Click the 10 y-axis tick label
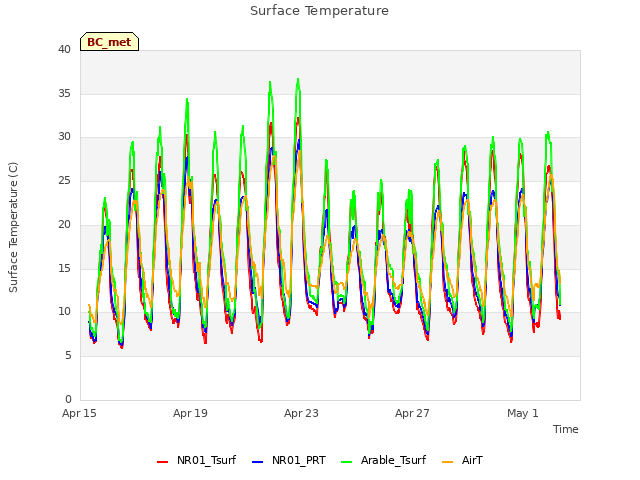The height and width of the screenshot is (480, 640). click(x=64, y=312)
